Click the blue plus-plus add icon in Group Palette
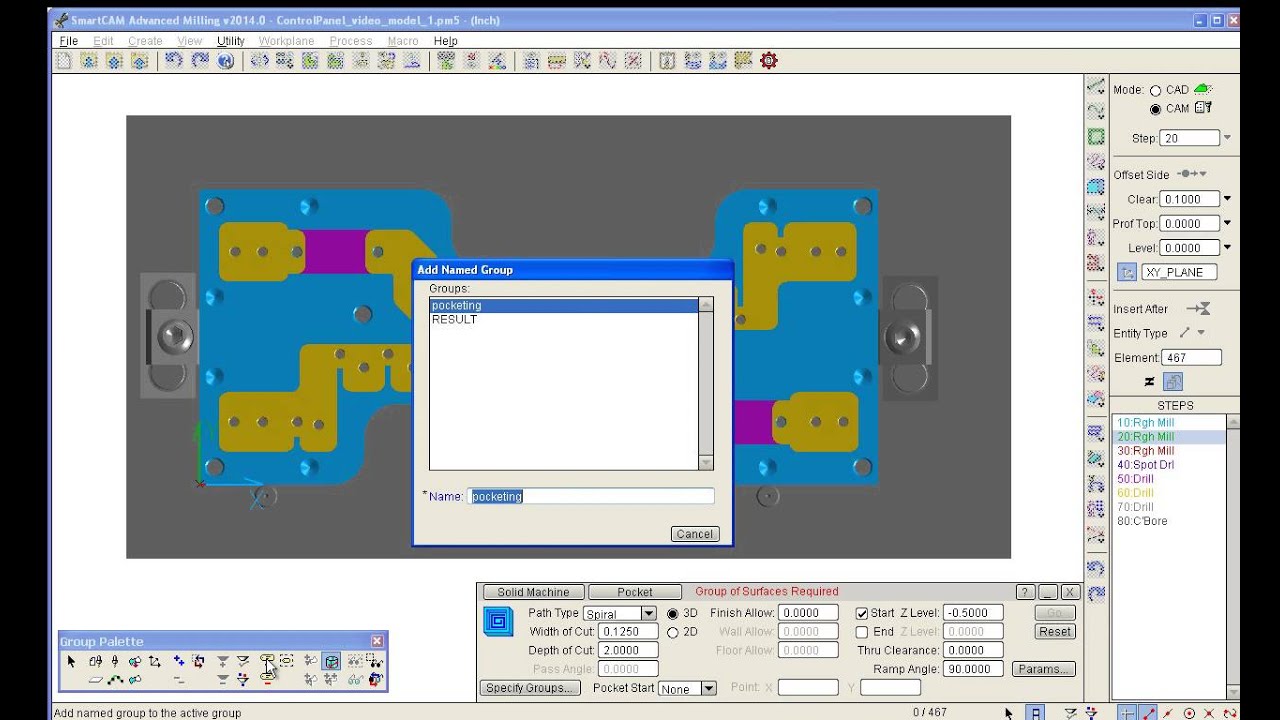The width and height of the screenshot is (1280, 720). point(179,661)
